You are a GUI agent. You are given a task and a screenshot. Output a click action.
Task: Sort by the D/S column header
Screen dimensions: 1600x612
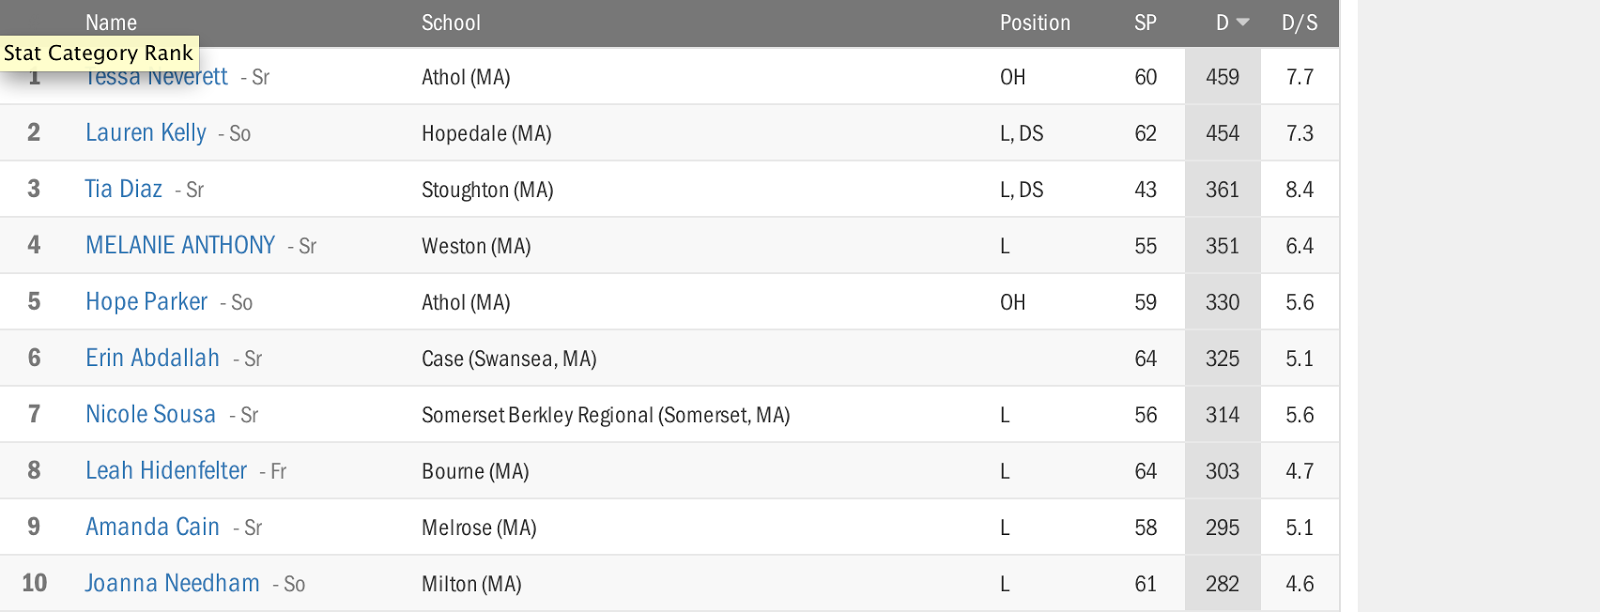[x=1299, y=23]
